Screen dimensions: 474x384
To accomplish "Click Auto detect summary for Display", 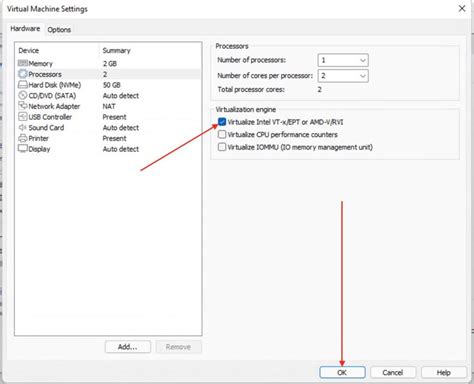I will coord(121,149).
